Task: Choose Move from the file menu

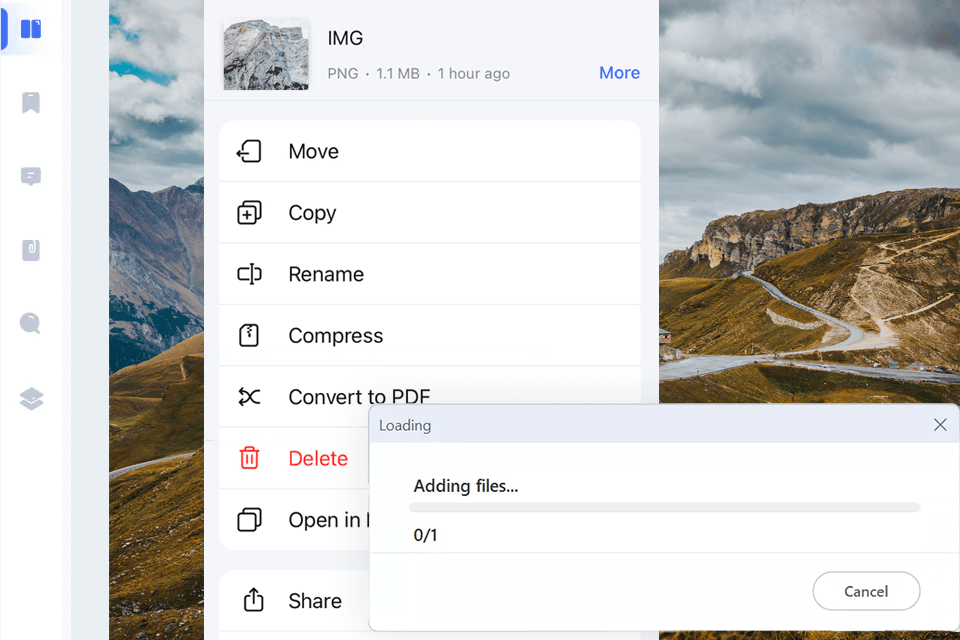Action: click(430, 151)
